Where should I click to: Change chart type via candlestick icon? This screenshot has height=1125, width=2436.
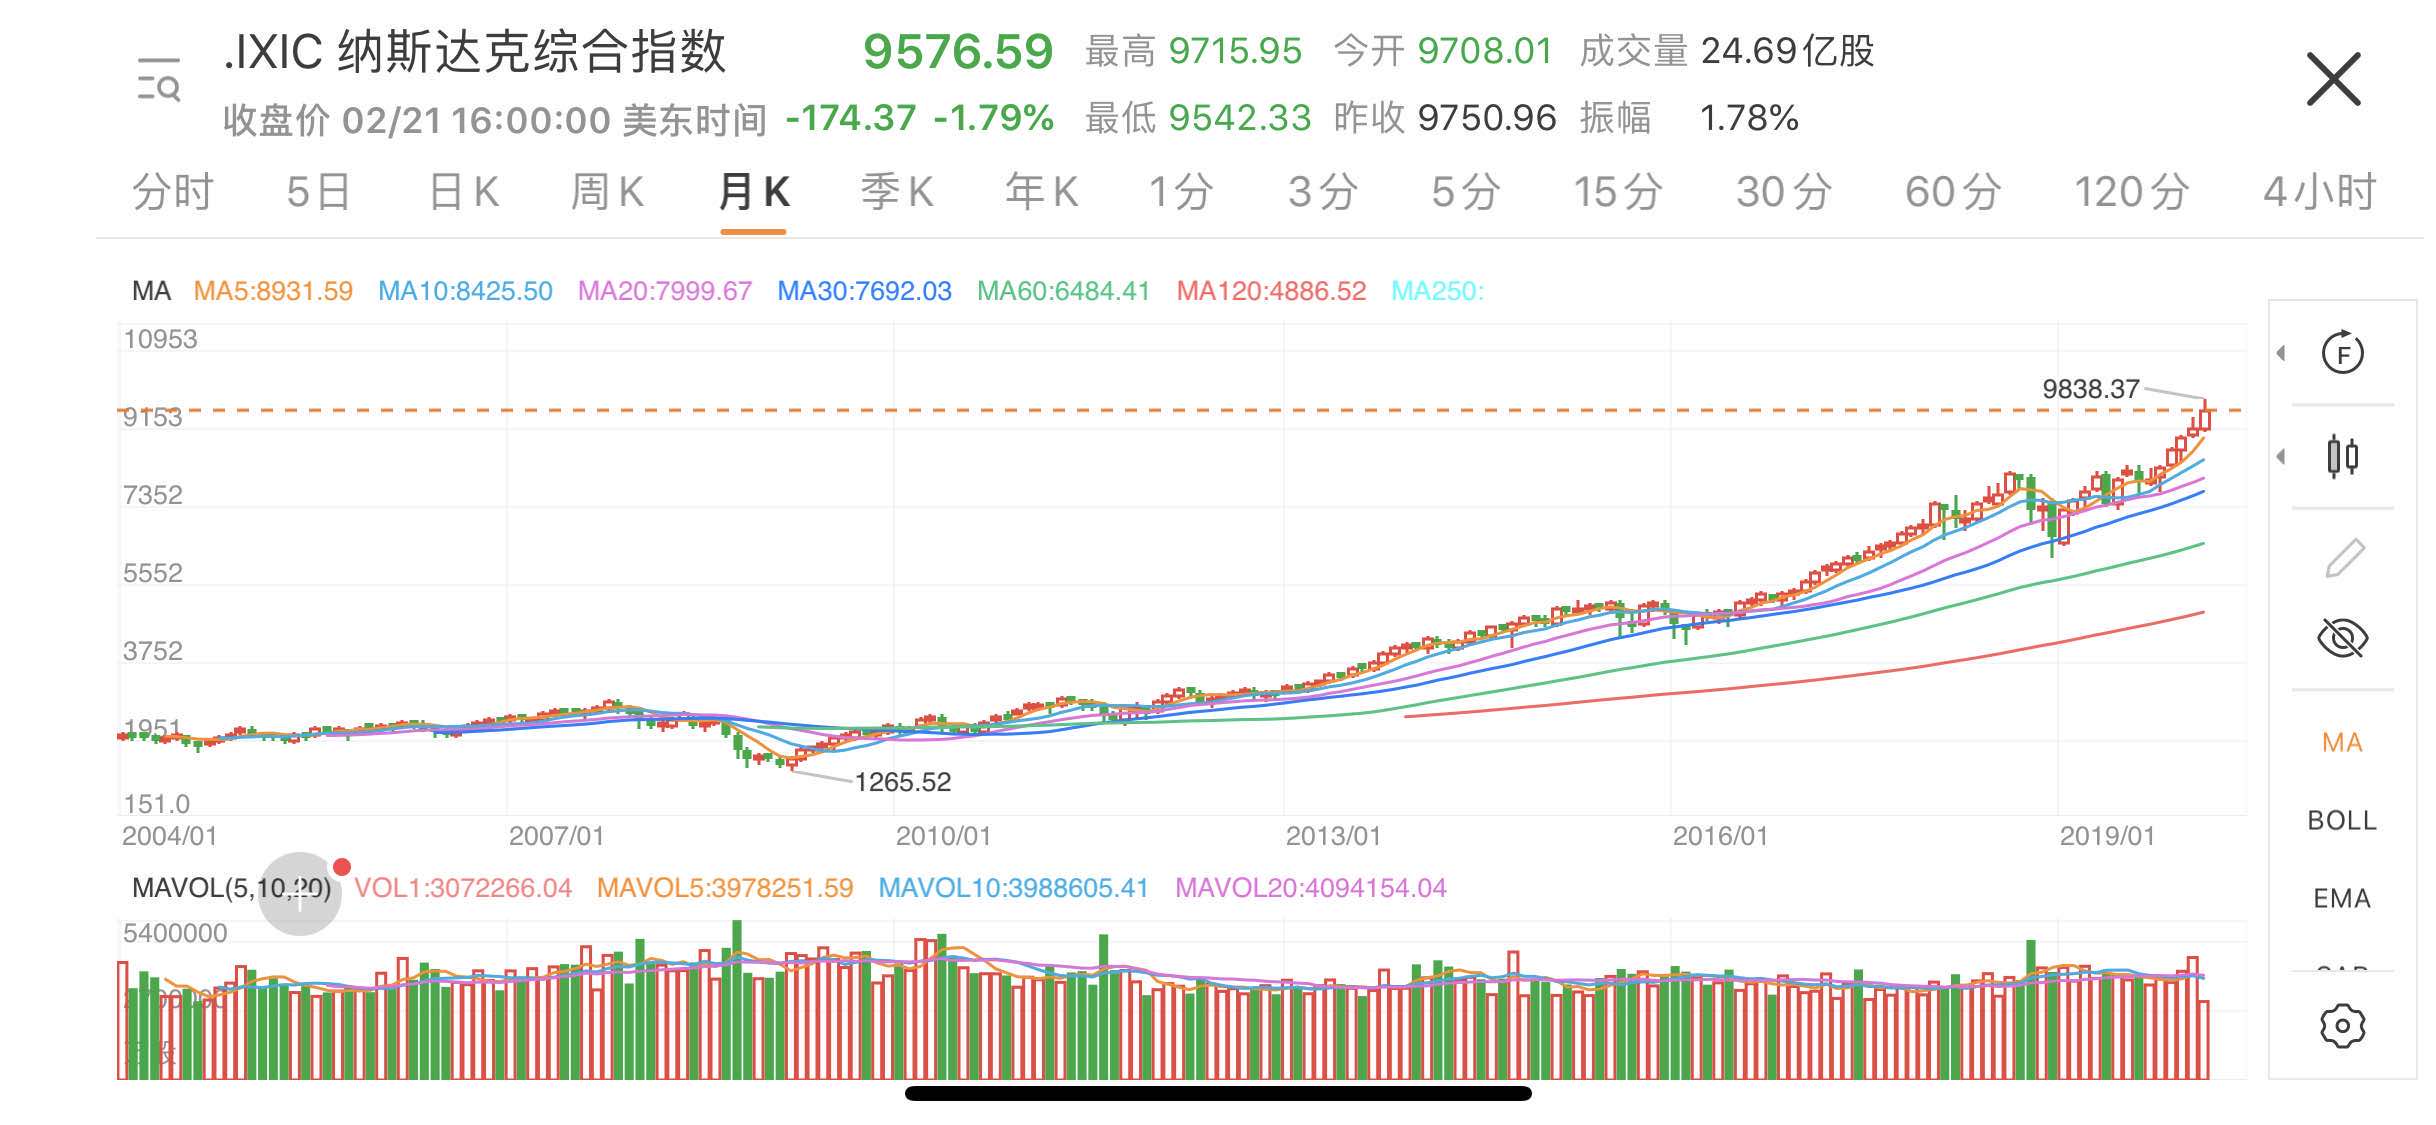[2343, 457]
